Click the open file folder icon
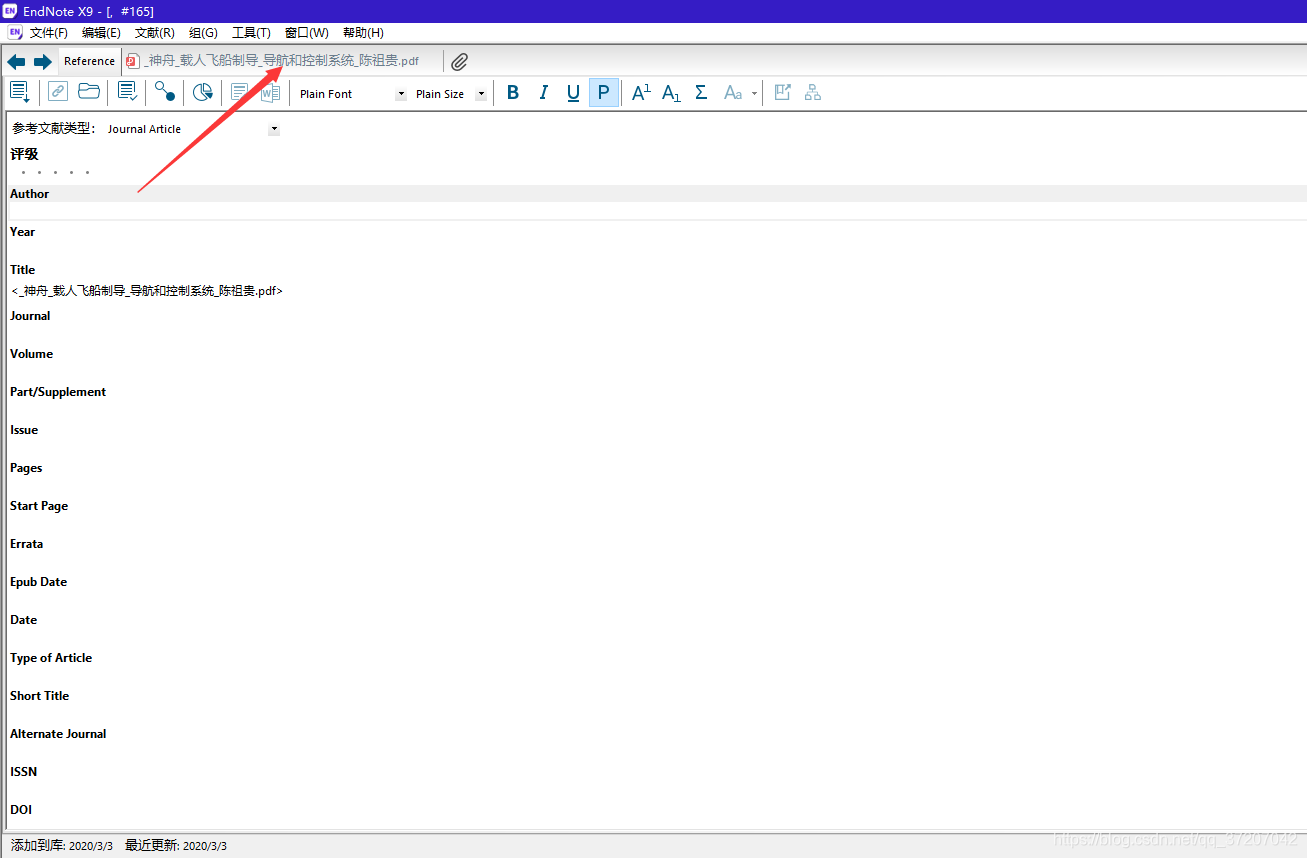The height and width of the screenshot is (858, 1307). tap(89, 92)
